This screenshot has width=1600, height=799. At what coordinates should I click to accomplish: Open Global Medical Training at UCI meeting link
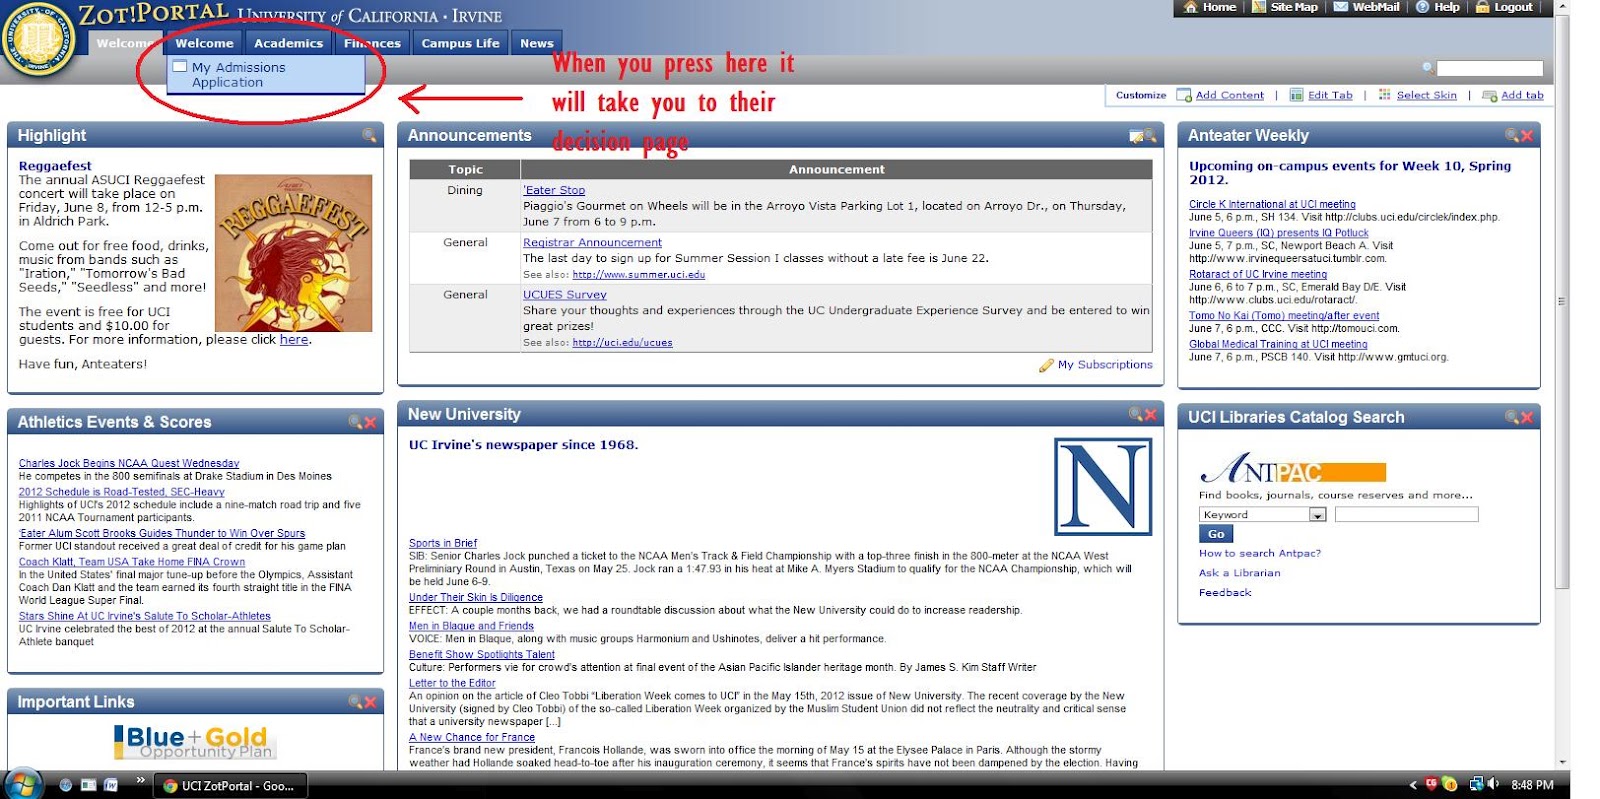point(1278,344)
